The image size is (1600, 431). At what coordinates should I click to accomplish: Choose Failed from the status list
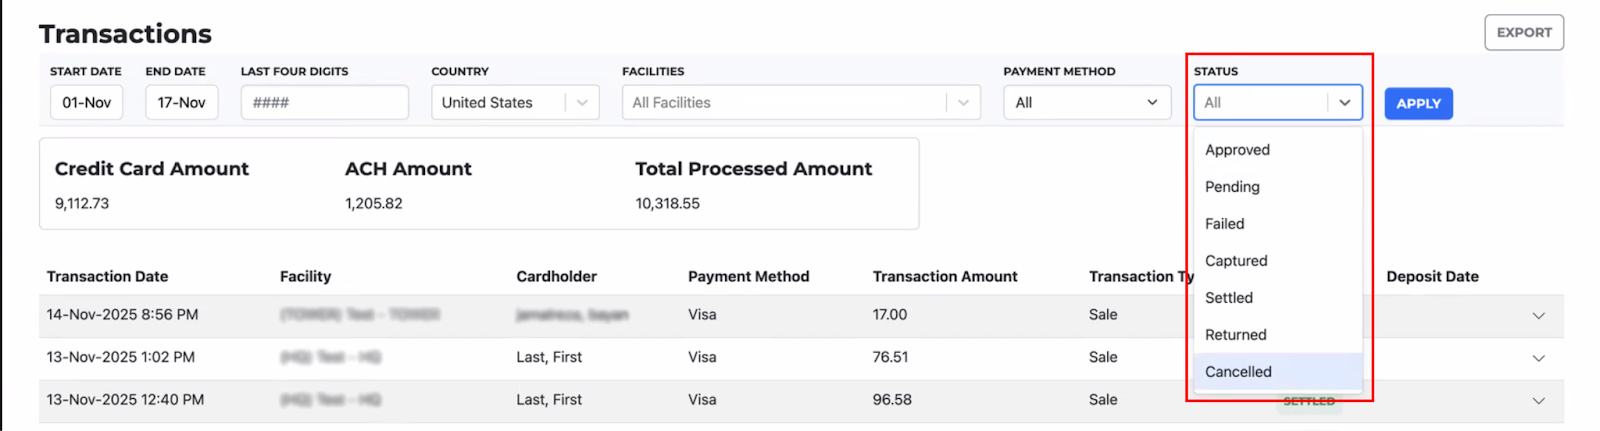(1225, 224)
